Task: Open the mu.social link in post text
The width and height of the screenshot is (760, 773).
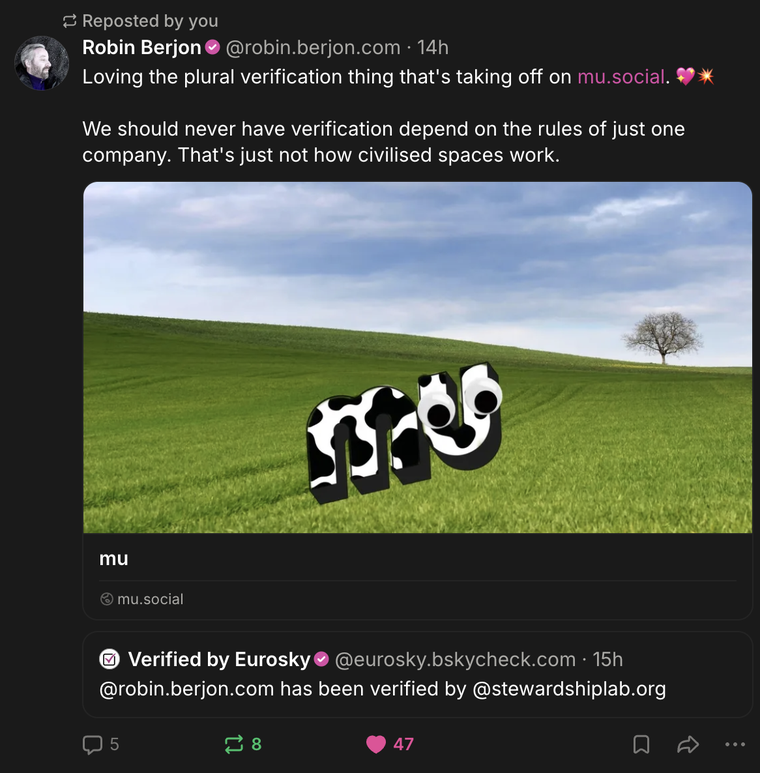Action: click(621, 77)
